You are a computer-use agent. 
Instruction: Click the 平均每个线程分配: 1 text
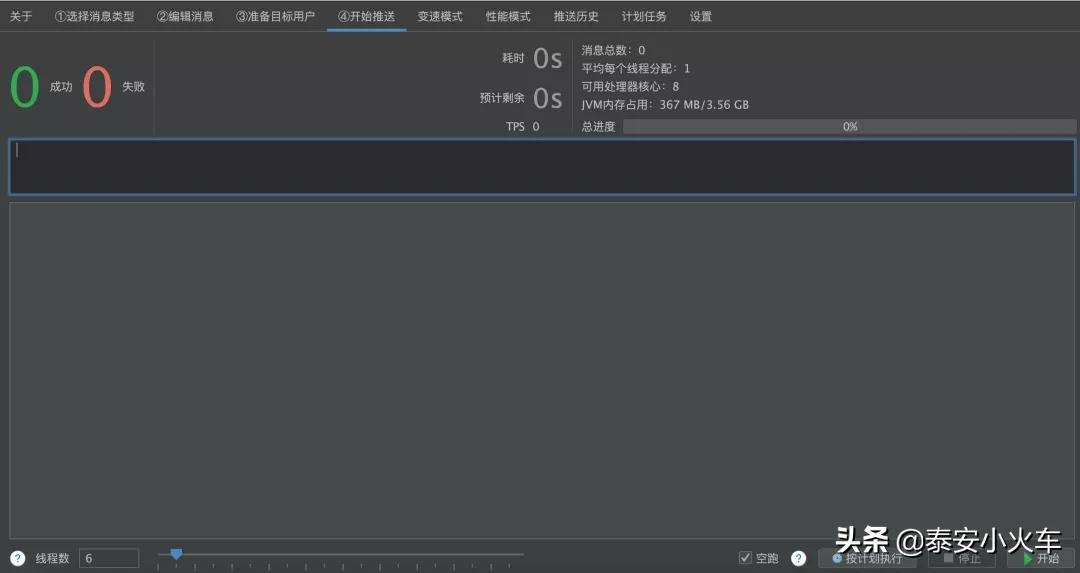point(635,68)
